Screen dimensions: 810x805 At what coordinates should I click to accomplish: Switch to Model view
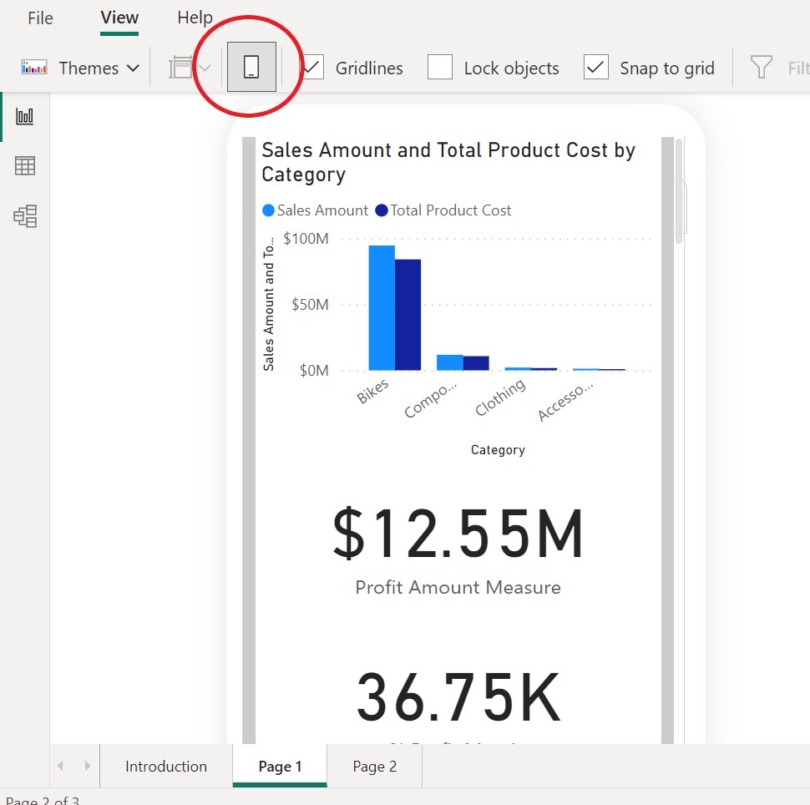pyautogui.click(x=24, y=215)
